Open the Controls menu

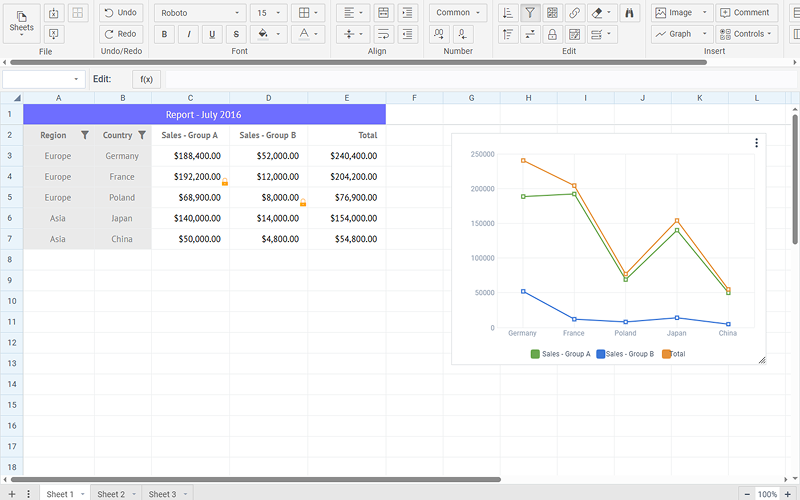click(746, 34)
